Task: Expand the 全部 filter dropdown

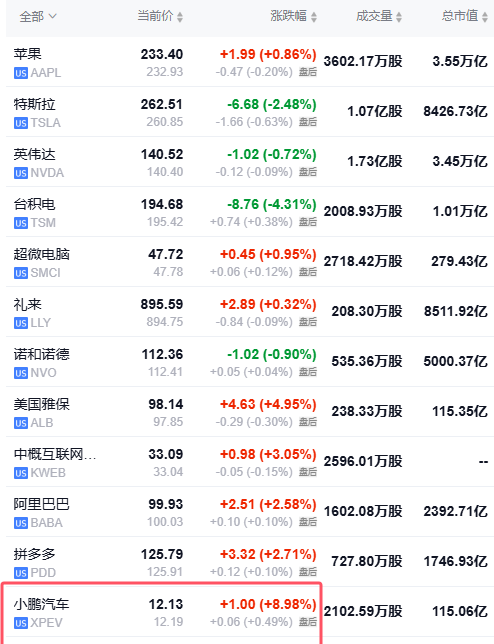Action: tap(38, 16)
